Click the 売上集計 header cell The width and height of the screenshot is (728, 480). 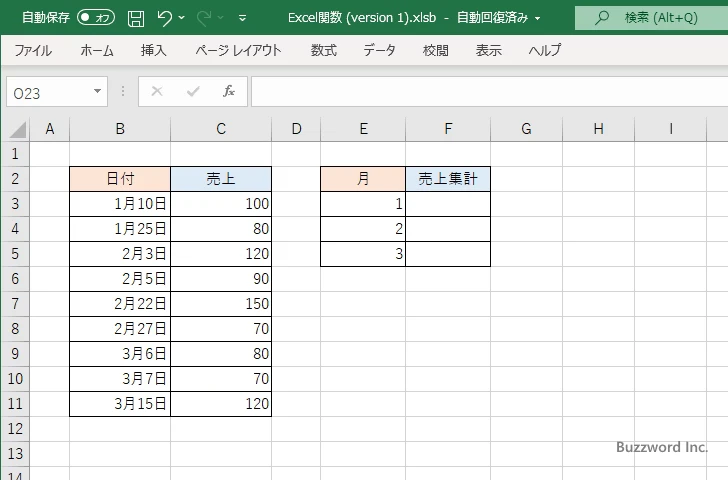click(x=448, y=179)
